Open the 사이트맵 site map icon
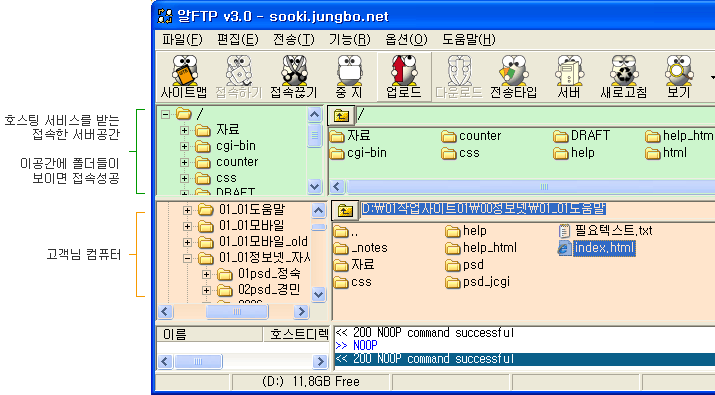The width and height of the screenshot is (715, 395). 184,77
